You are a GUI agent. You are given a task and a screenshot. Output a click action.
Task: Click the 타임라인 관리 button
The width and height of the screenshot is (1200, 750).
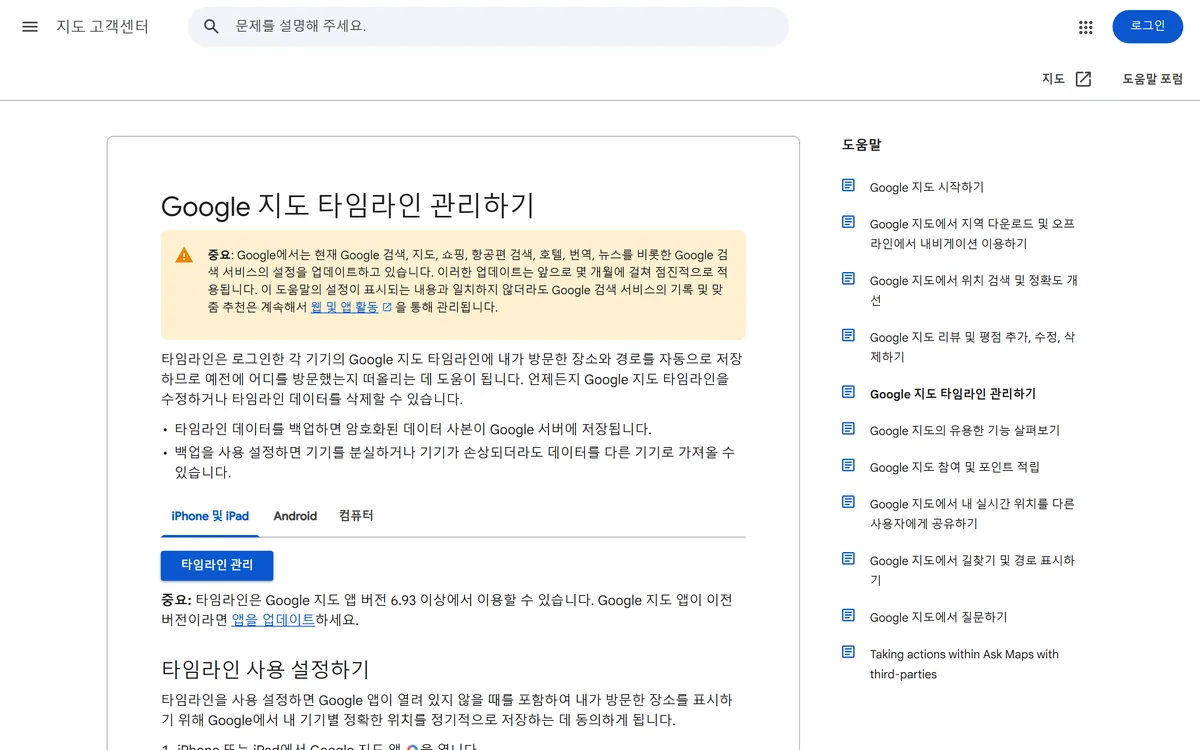pyautogui.click(x=217, y=565)
